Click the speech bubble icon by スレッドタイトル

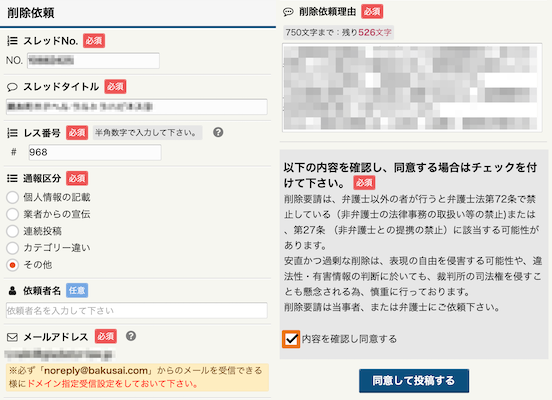point(12,87)
